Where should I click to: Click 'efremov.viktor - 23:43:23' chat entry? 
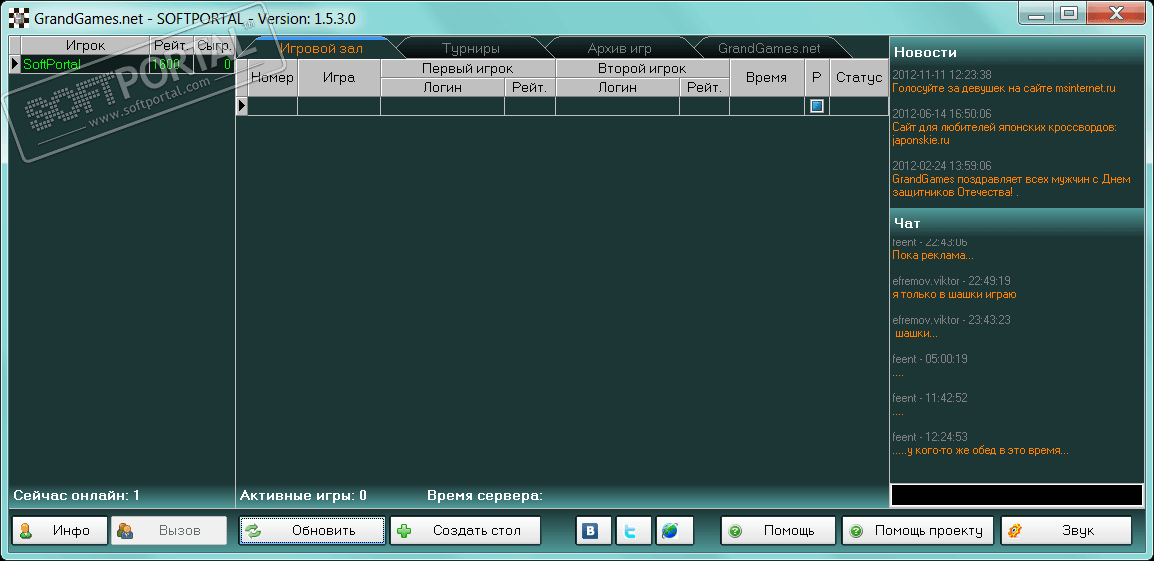[x=951, y=320]
